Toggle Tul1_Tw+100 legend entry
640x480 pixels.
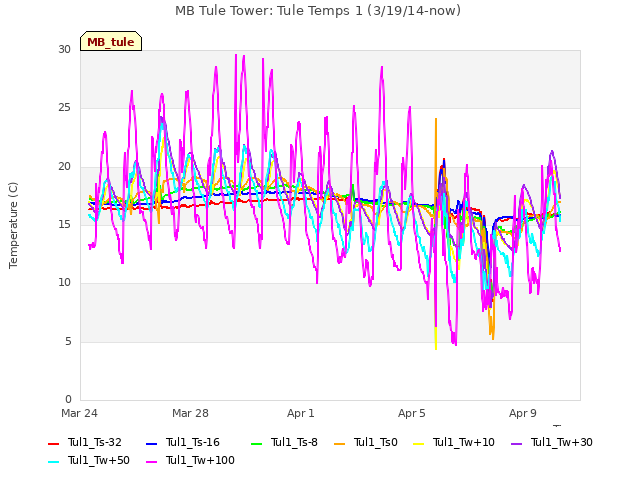click(x=190, y=460)
